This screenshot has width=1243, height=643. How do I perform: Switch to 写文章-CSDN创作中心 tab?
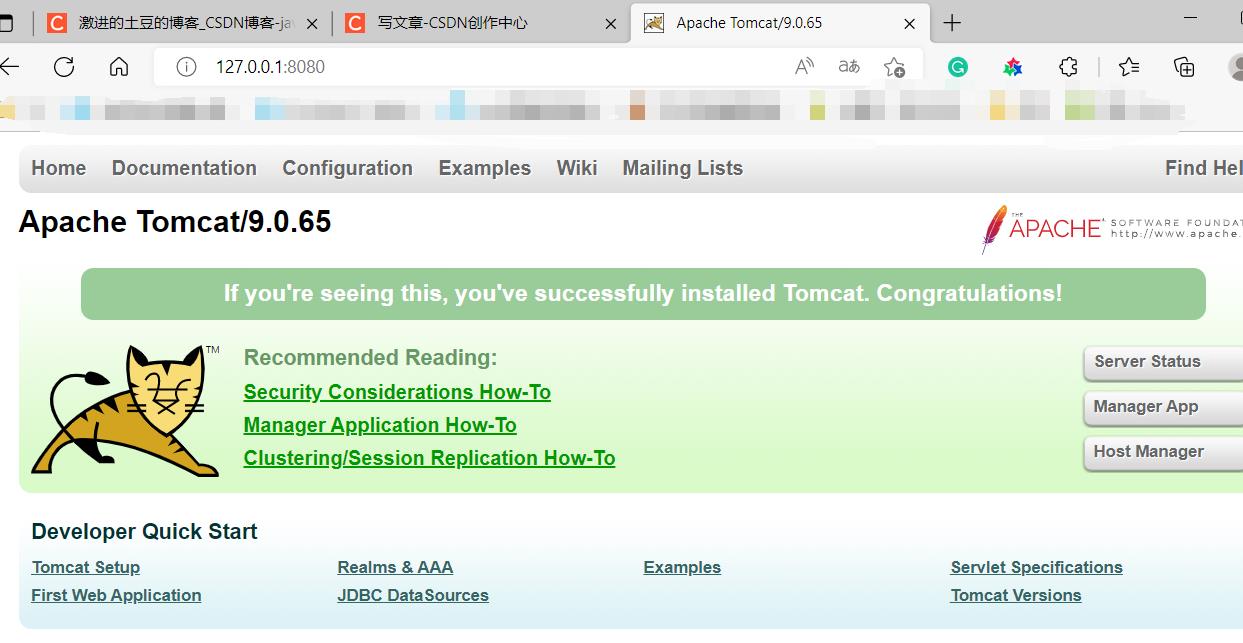[481, 23]
